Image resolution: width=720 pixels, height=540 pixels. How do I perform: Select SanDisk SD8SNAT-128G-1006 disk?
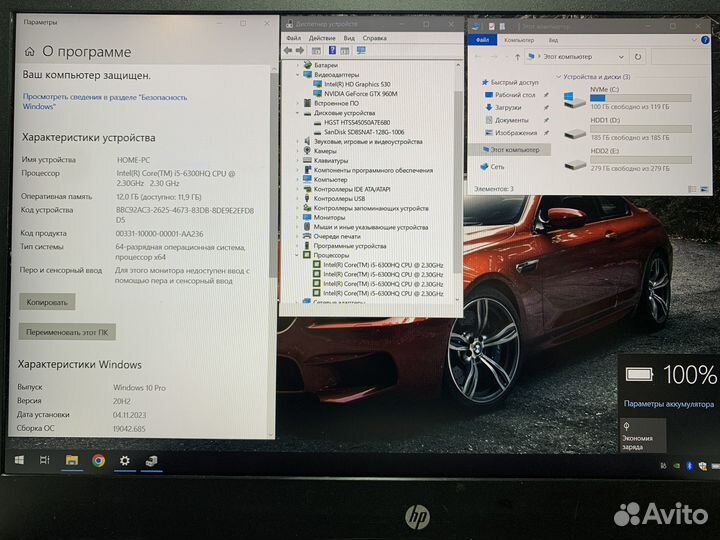[364, 132]
